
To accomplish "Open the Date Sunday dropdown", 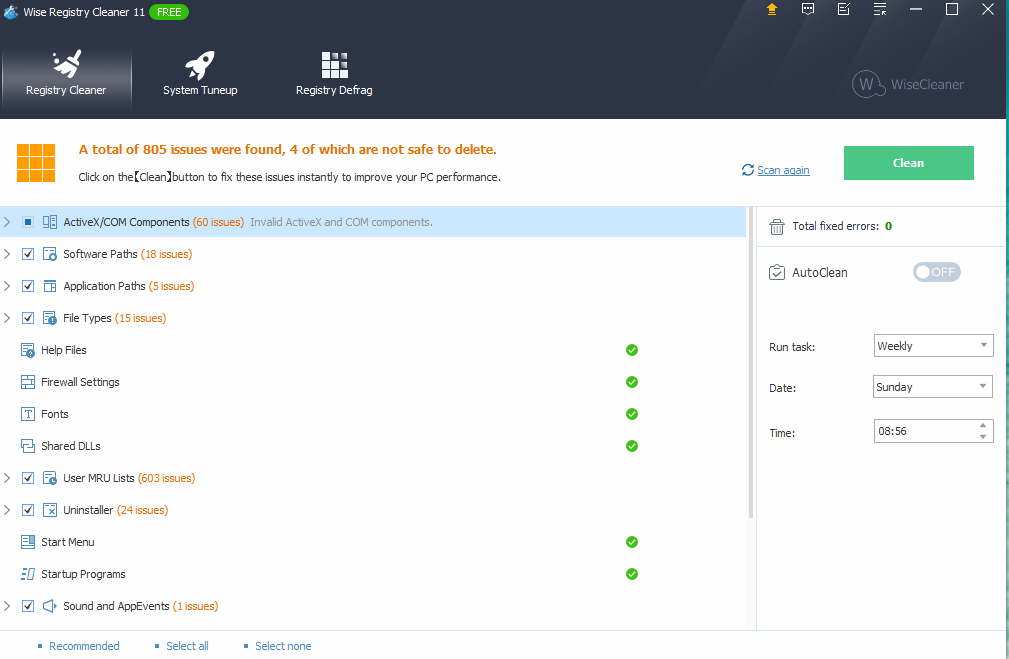I will click(932, 386).
